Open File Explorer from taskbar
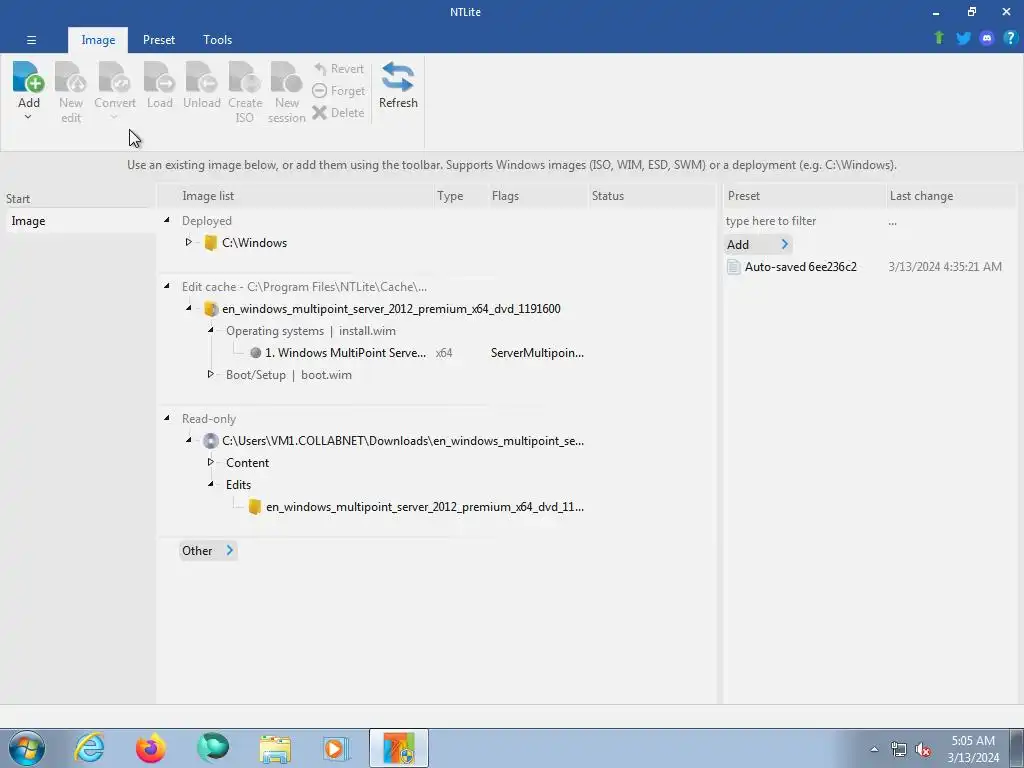This screenshot has height=768, width=1024. 275,748
